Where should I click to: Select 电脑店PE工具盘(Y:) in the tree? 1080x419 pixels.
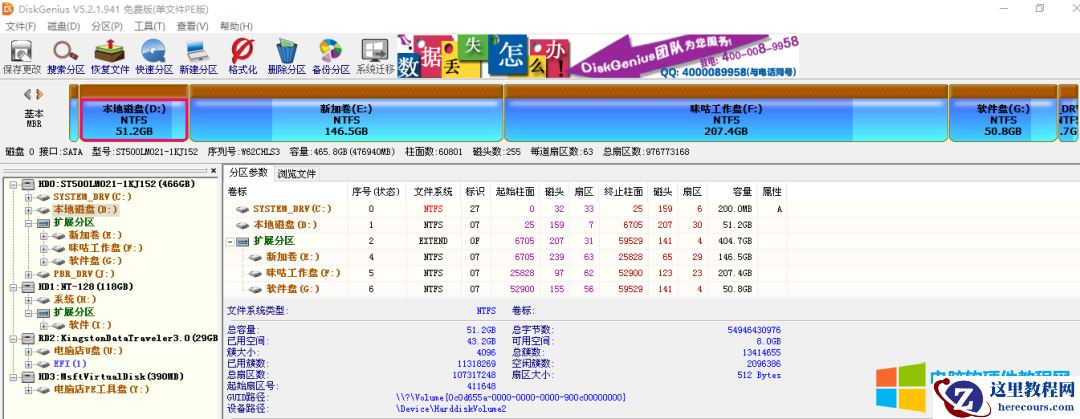[x=101, y=389]
